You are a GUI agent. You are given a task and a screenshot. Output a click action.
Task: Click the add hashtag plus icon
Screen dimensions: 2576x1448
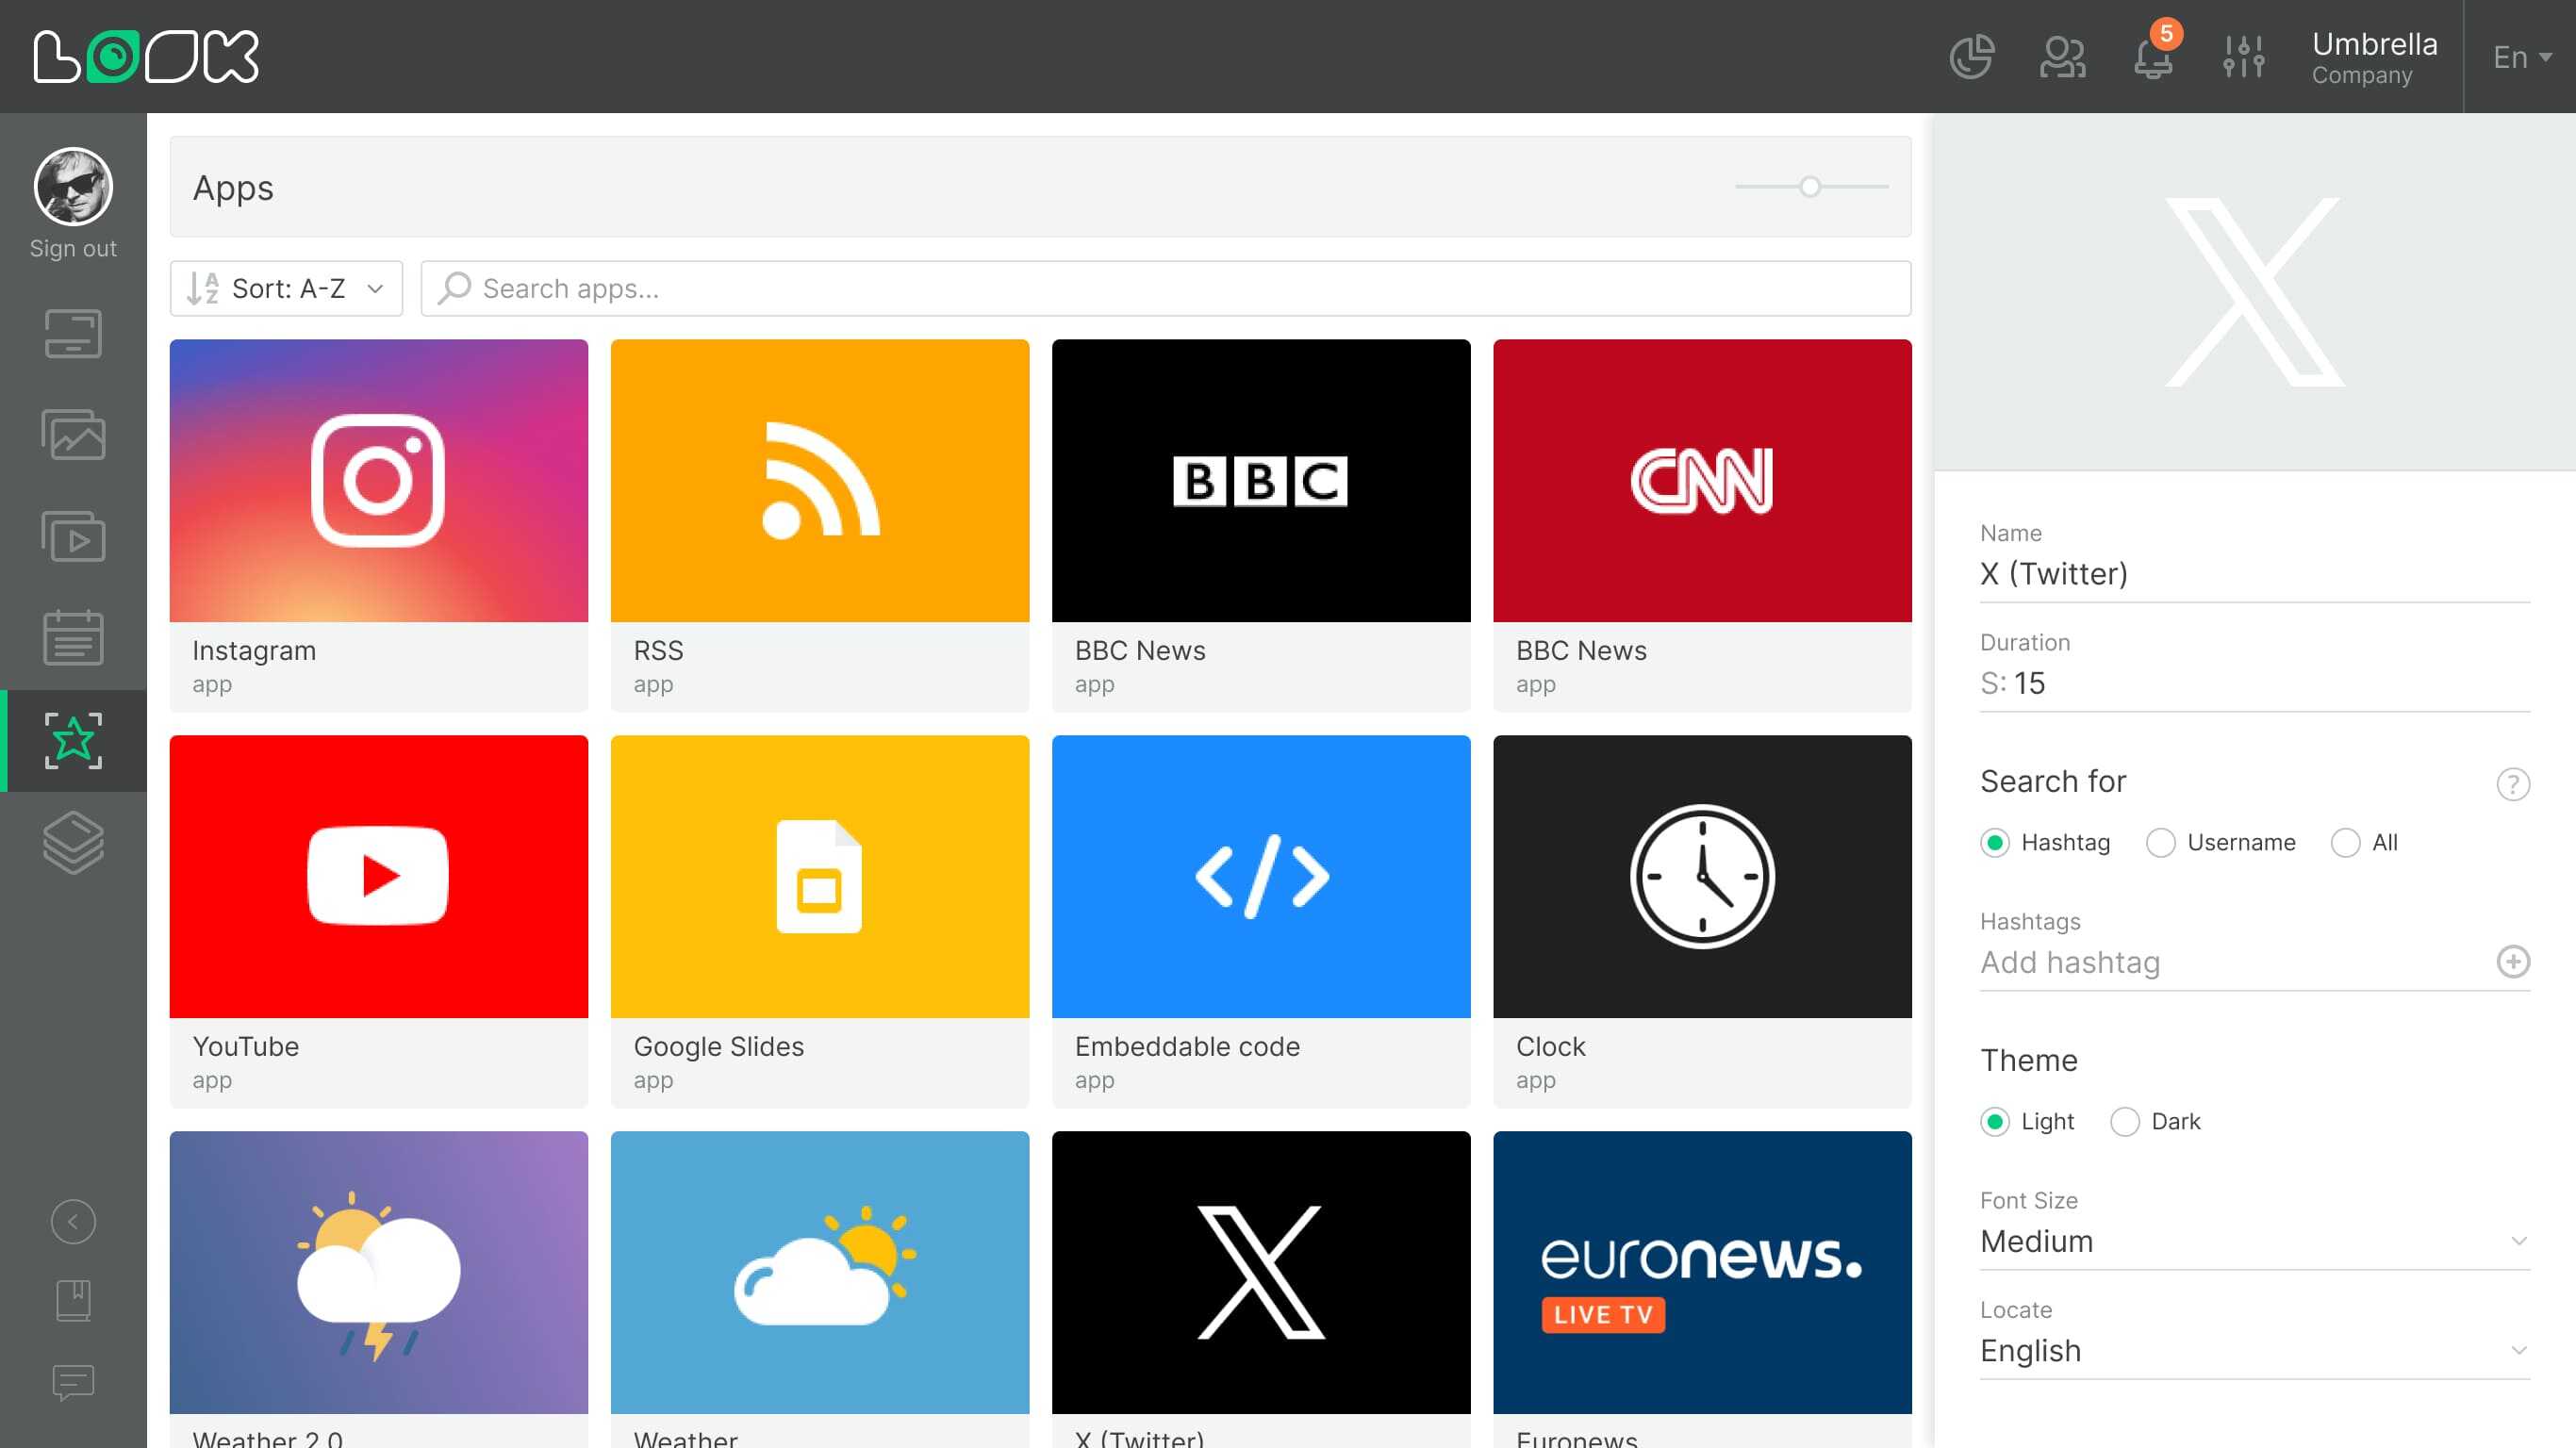[2512, 962]
